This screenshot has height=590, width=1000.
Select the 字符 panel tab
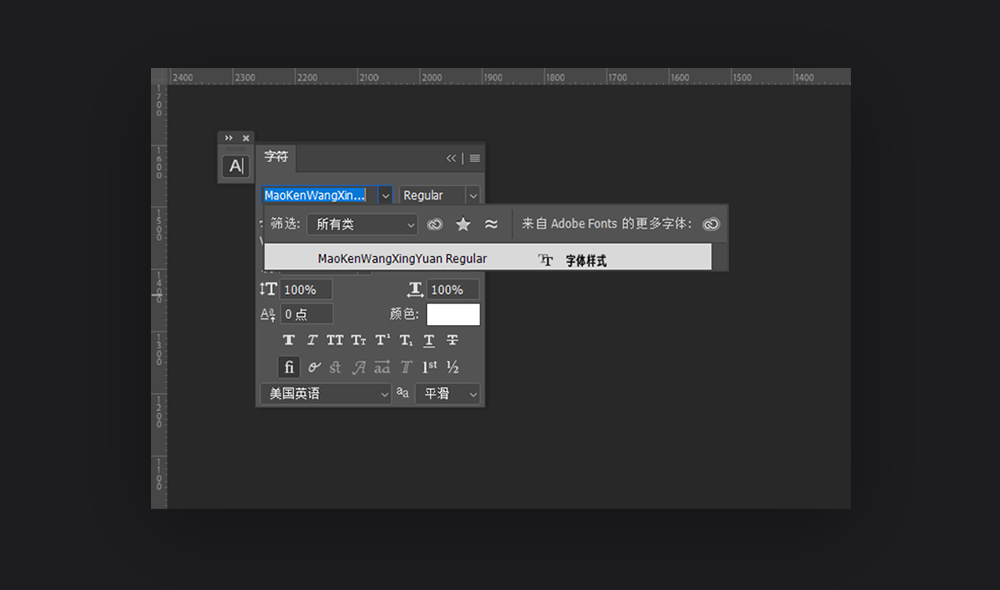click(x=276, y=157)
